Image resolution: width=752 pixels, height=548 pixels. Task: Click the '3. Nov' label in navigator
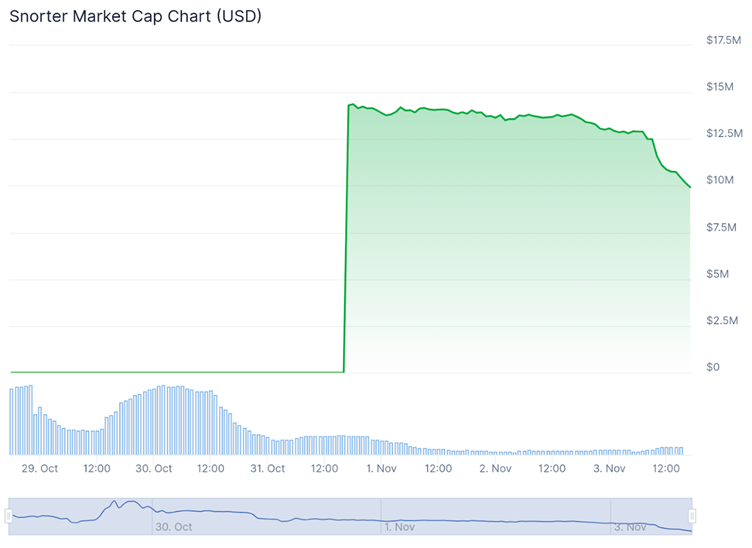630,526
